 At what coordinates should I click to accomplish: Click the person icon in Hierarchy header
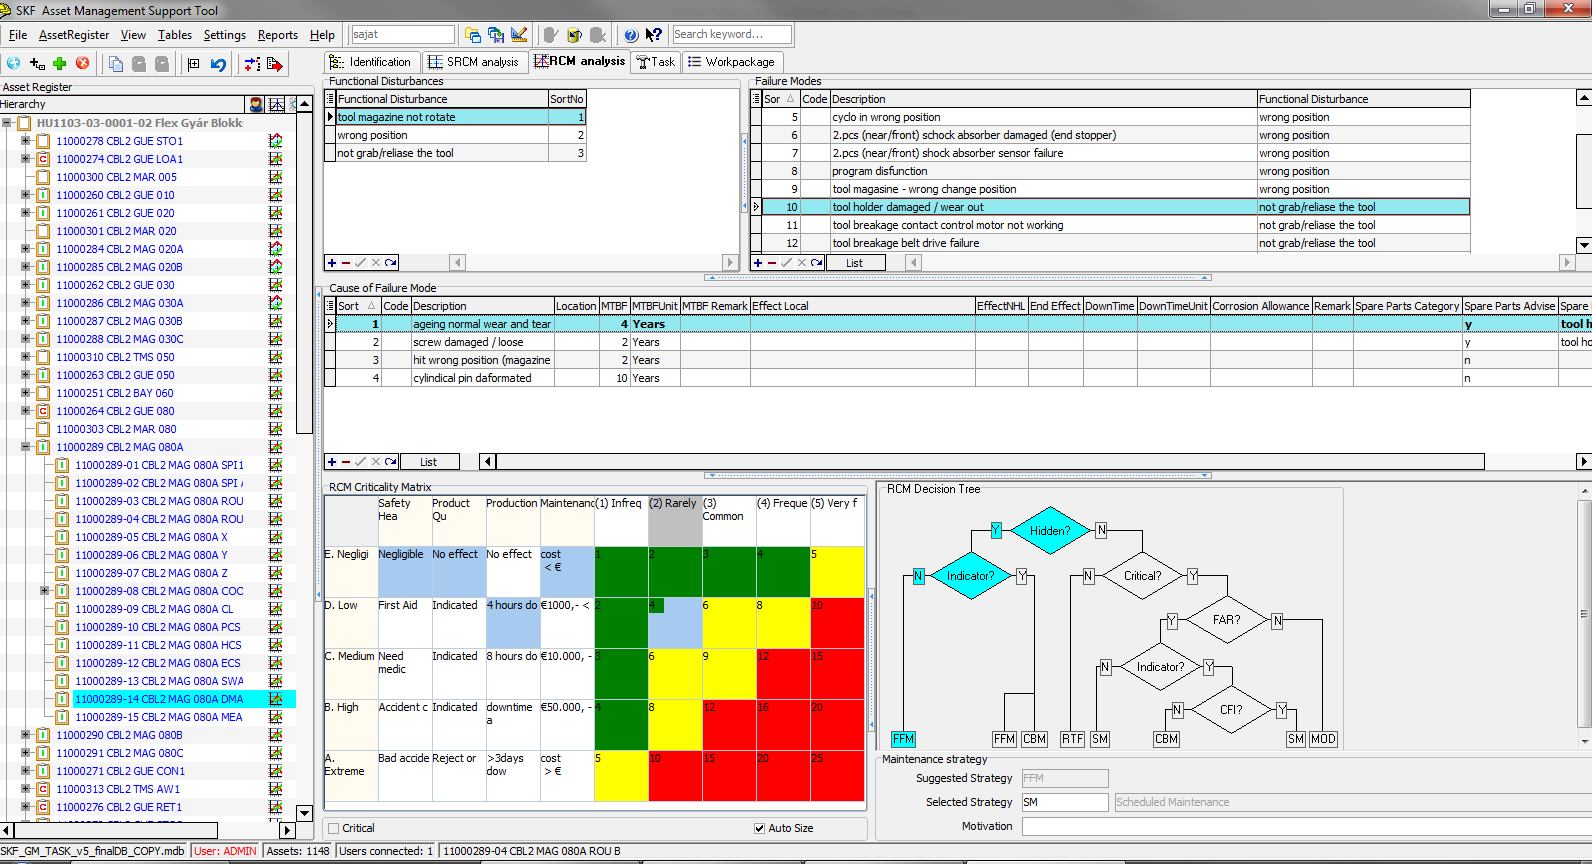tap(257, 104)
